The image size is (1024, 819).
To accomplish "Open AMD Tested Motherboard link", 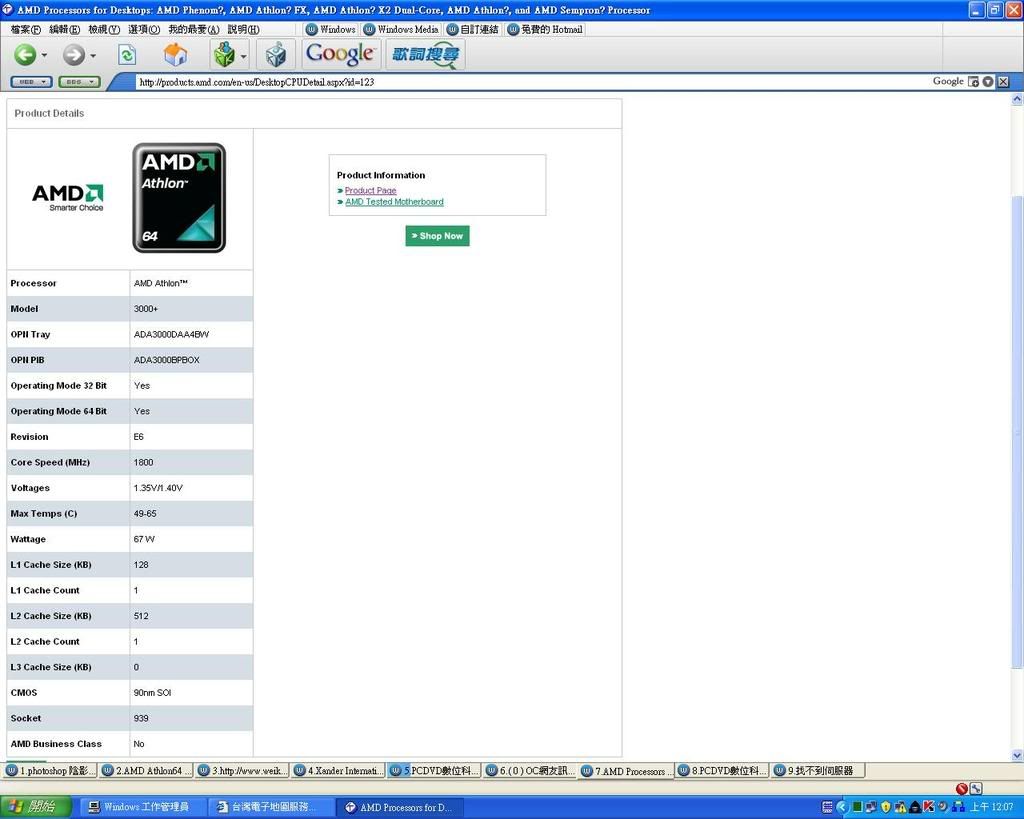I will tap(394, 202).
